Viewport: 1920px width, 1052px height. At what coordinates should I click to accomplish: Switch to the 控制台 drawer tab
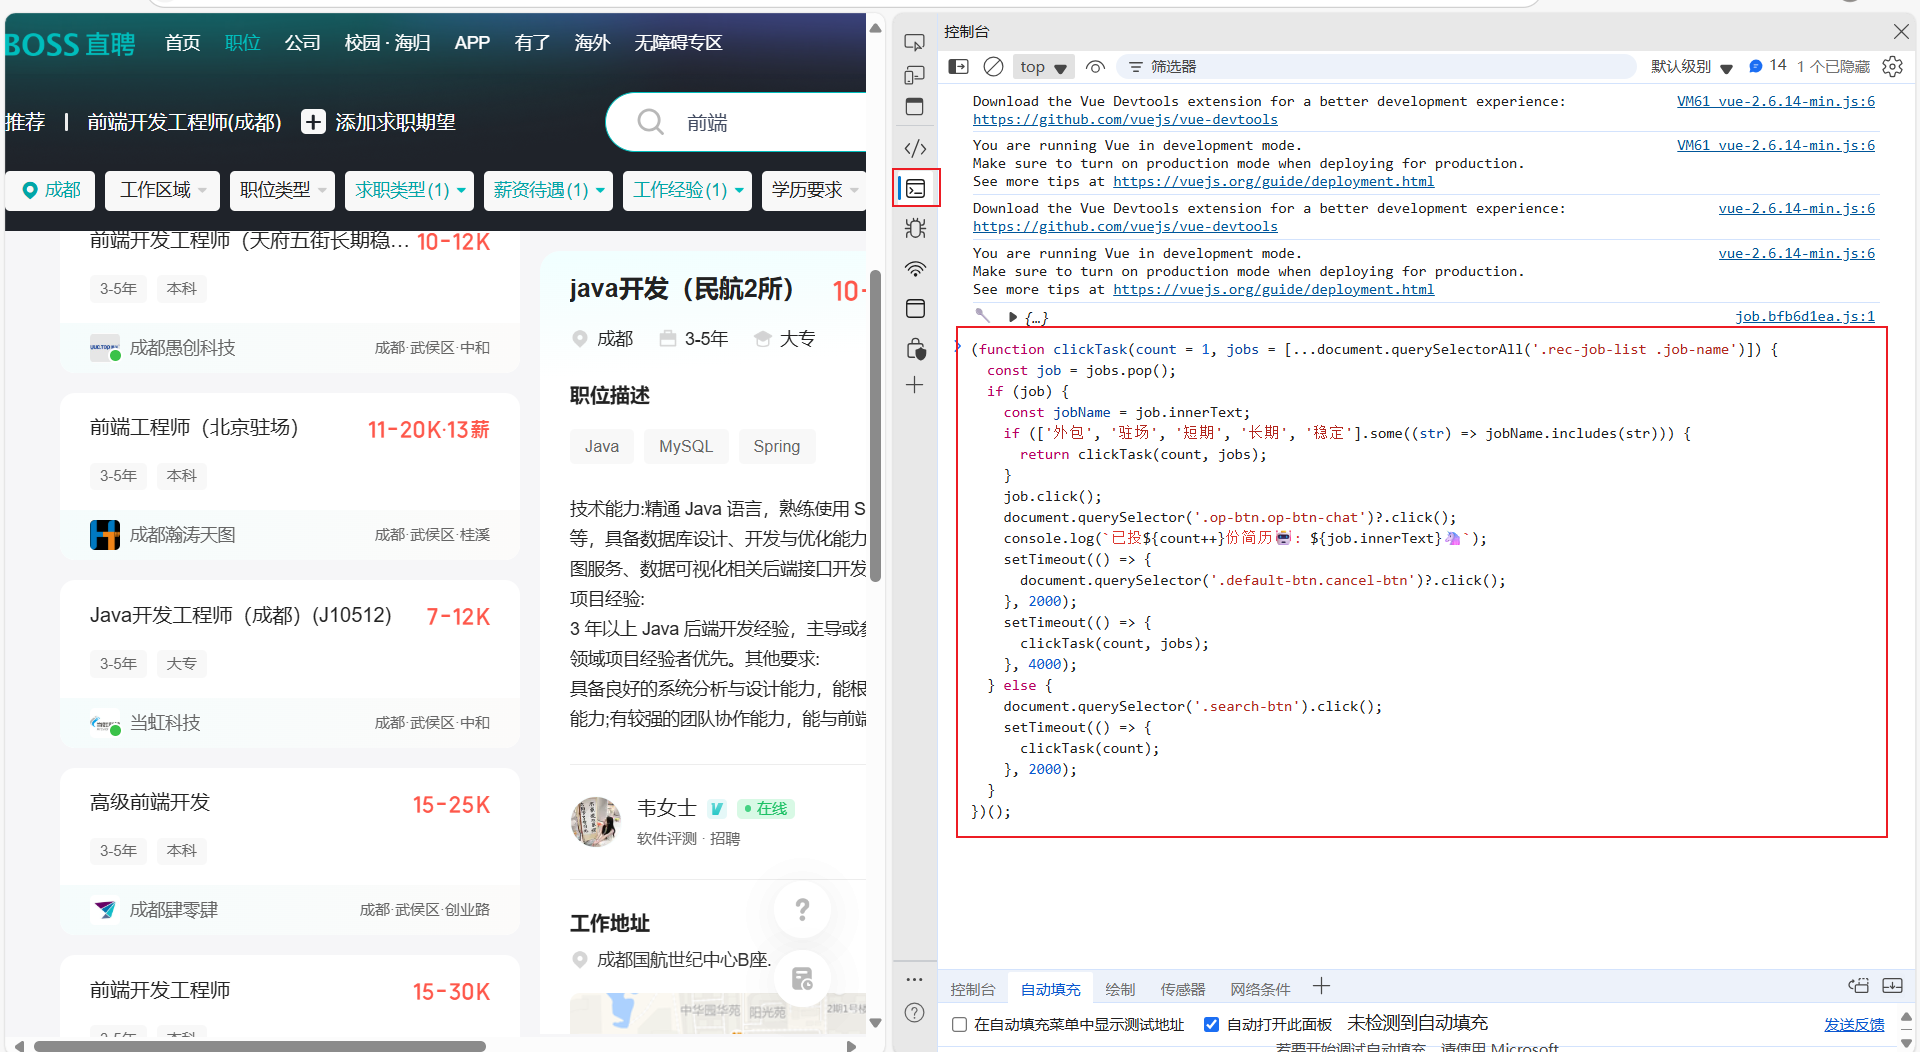pyautogui.click(x=973, y=989)
